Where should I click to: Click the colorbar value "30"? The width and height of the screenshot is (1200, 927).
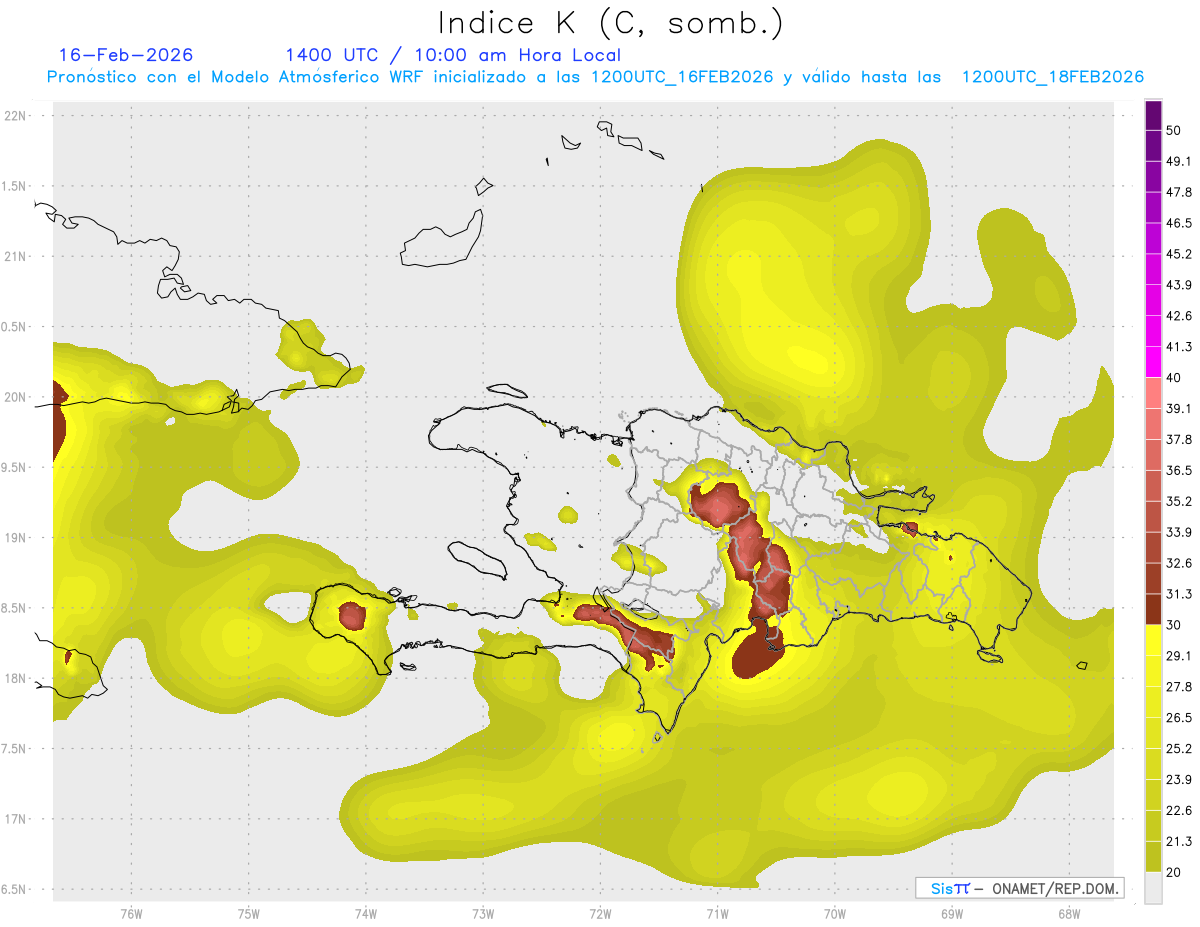1174,625
